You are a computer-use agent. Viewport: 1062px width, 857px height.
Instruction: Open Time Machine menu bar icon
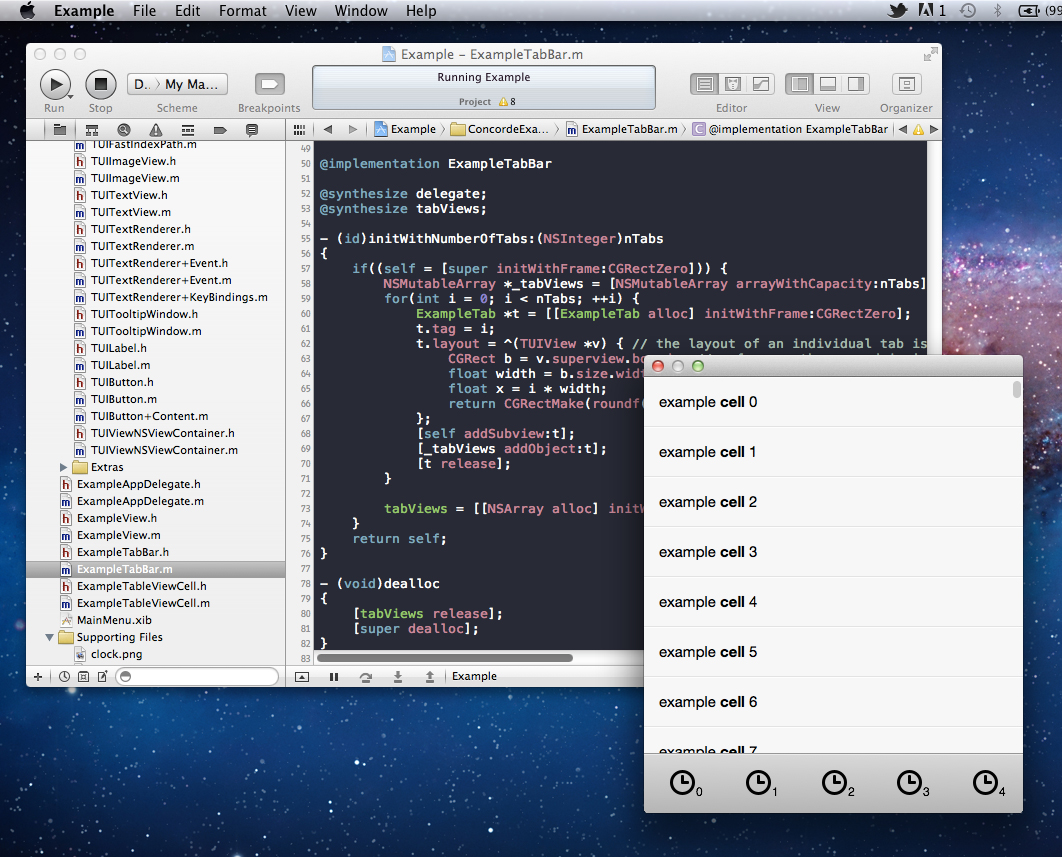[x=968, y=10]
